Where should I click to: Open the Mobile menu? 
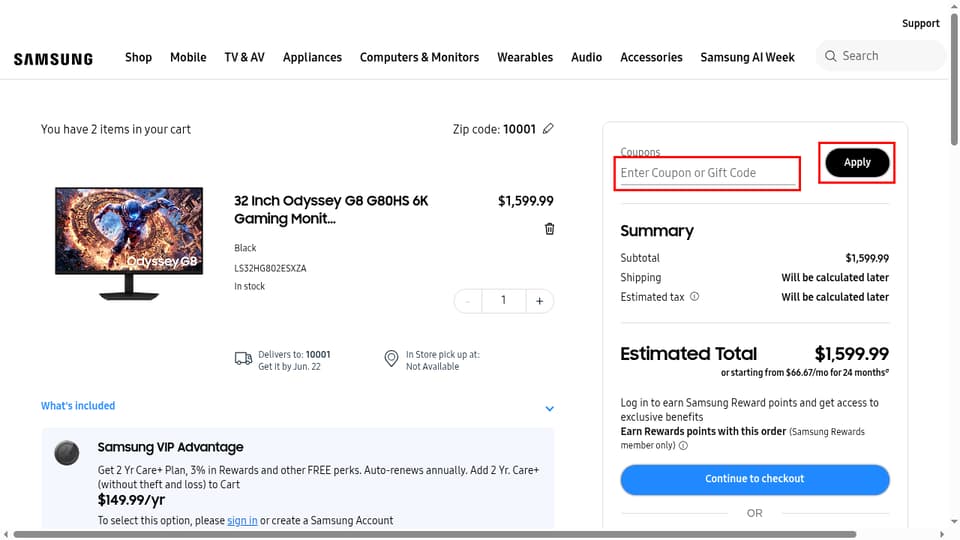pos(188,57)
